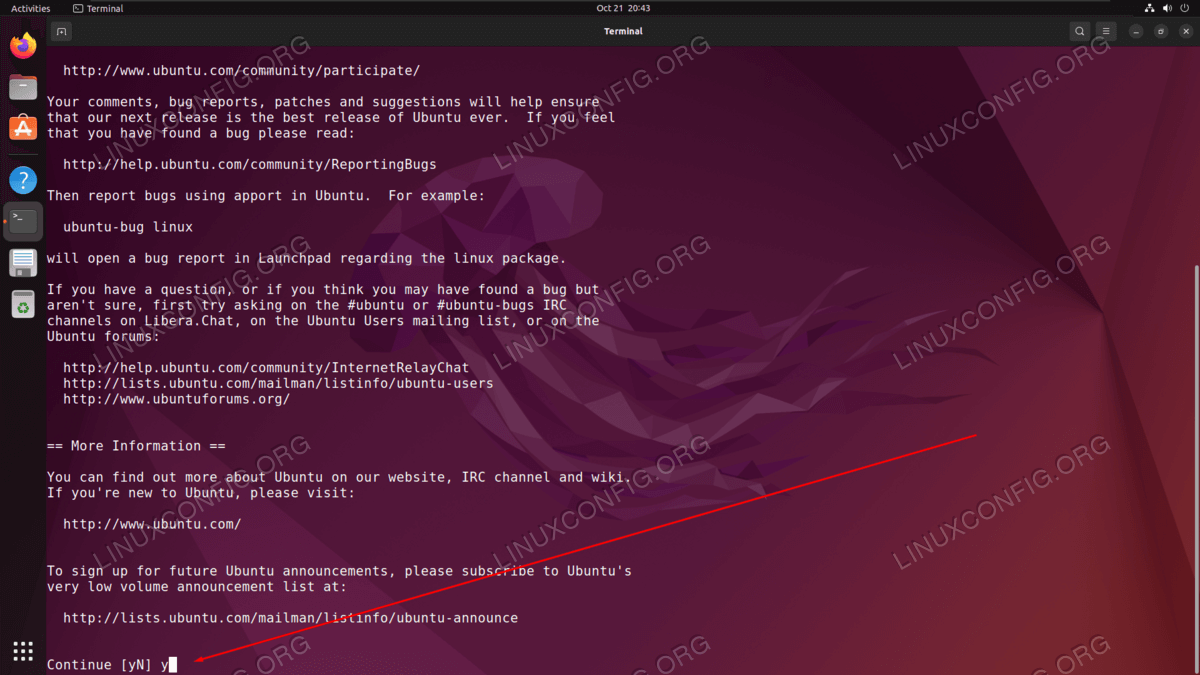Select the Terminal dock icon

[23, 221]
